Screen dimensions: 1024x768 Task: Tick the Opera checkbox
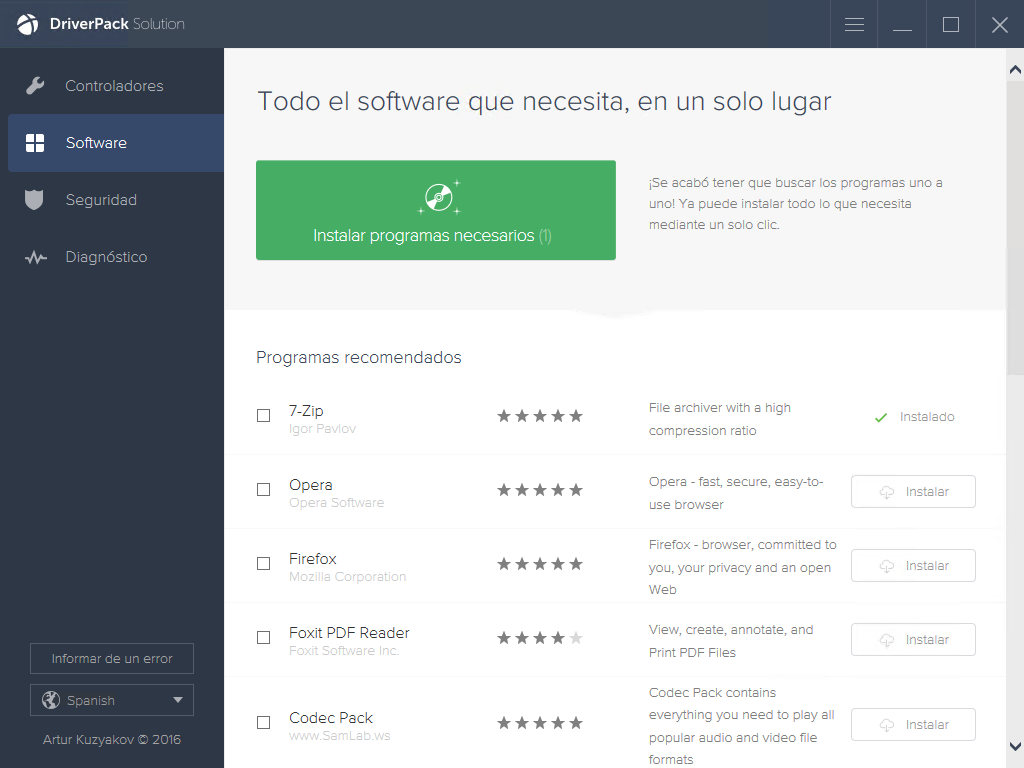(263, 489)
